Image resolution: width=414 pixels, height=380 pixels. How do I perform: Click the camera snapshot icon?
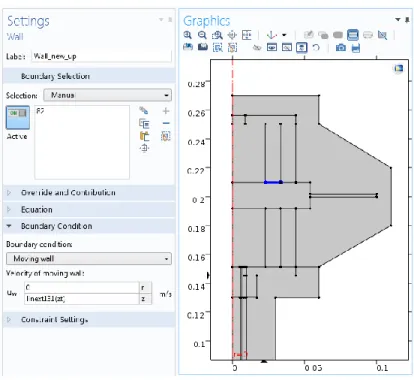(x=341, y=48)
